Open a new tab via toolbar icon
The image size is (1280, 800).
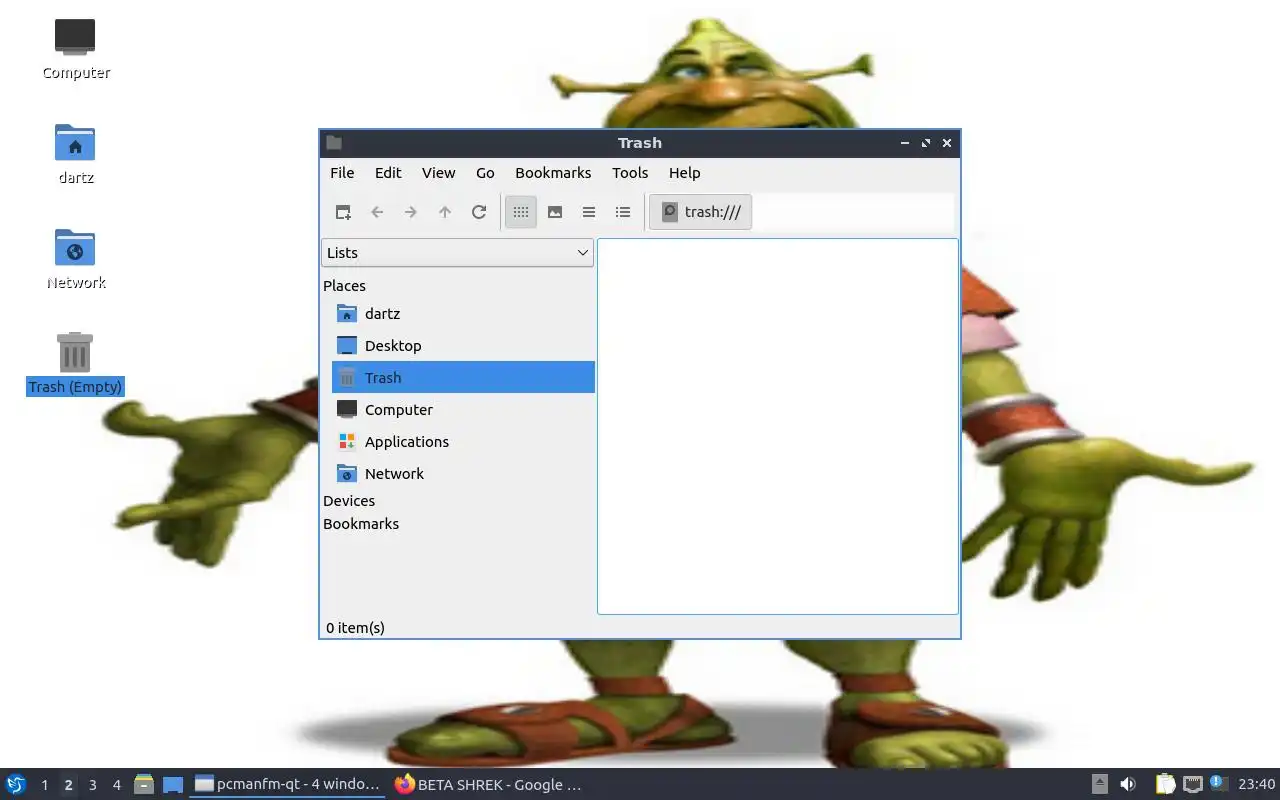point(343,212)
